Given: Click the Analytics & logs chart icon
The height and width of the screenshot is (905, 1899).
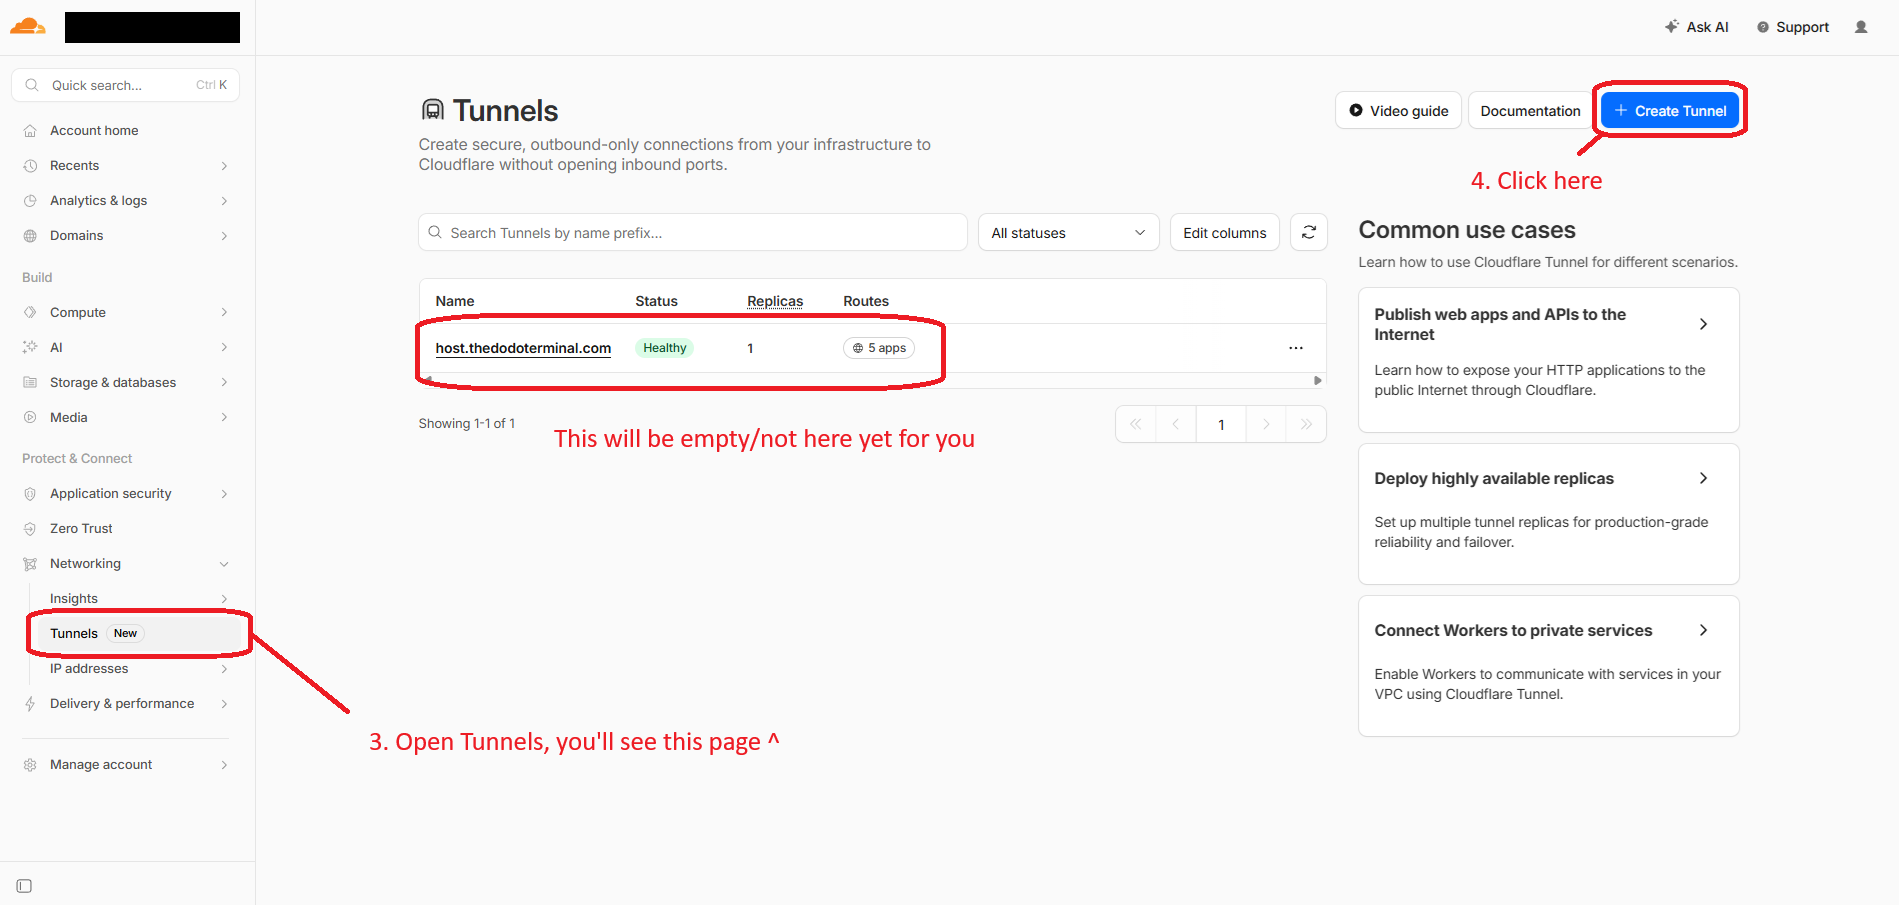Looking at the screenshot, I should (30, 201).
